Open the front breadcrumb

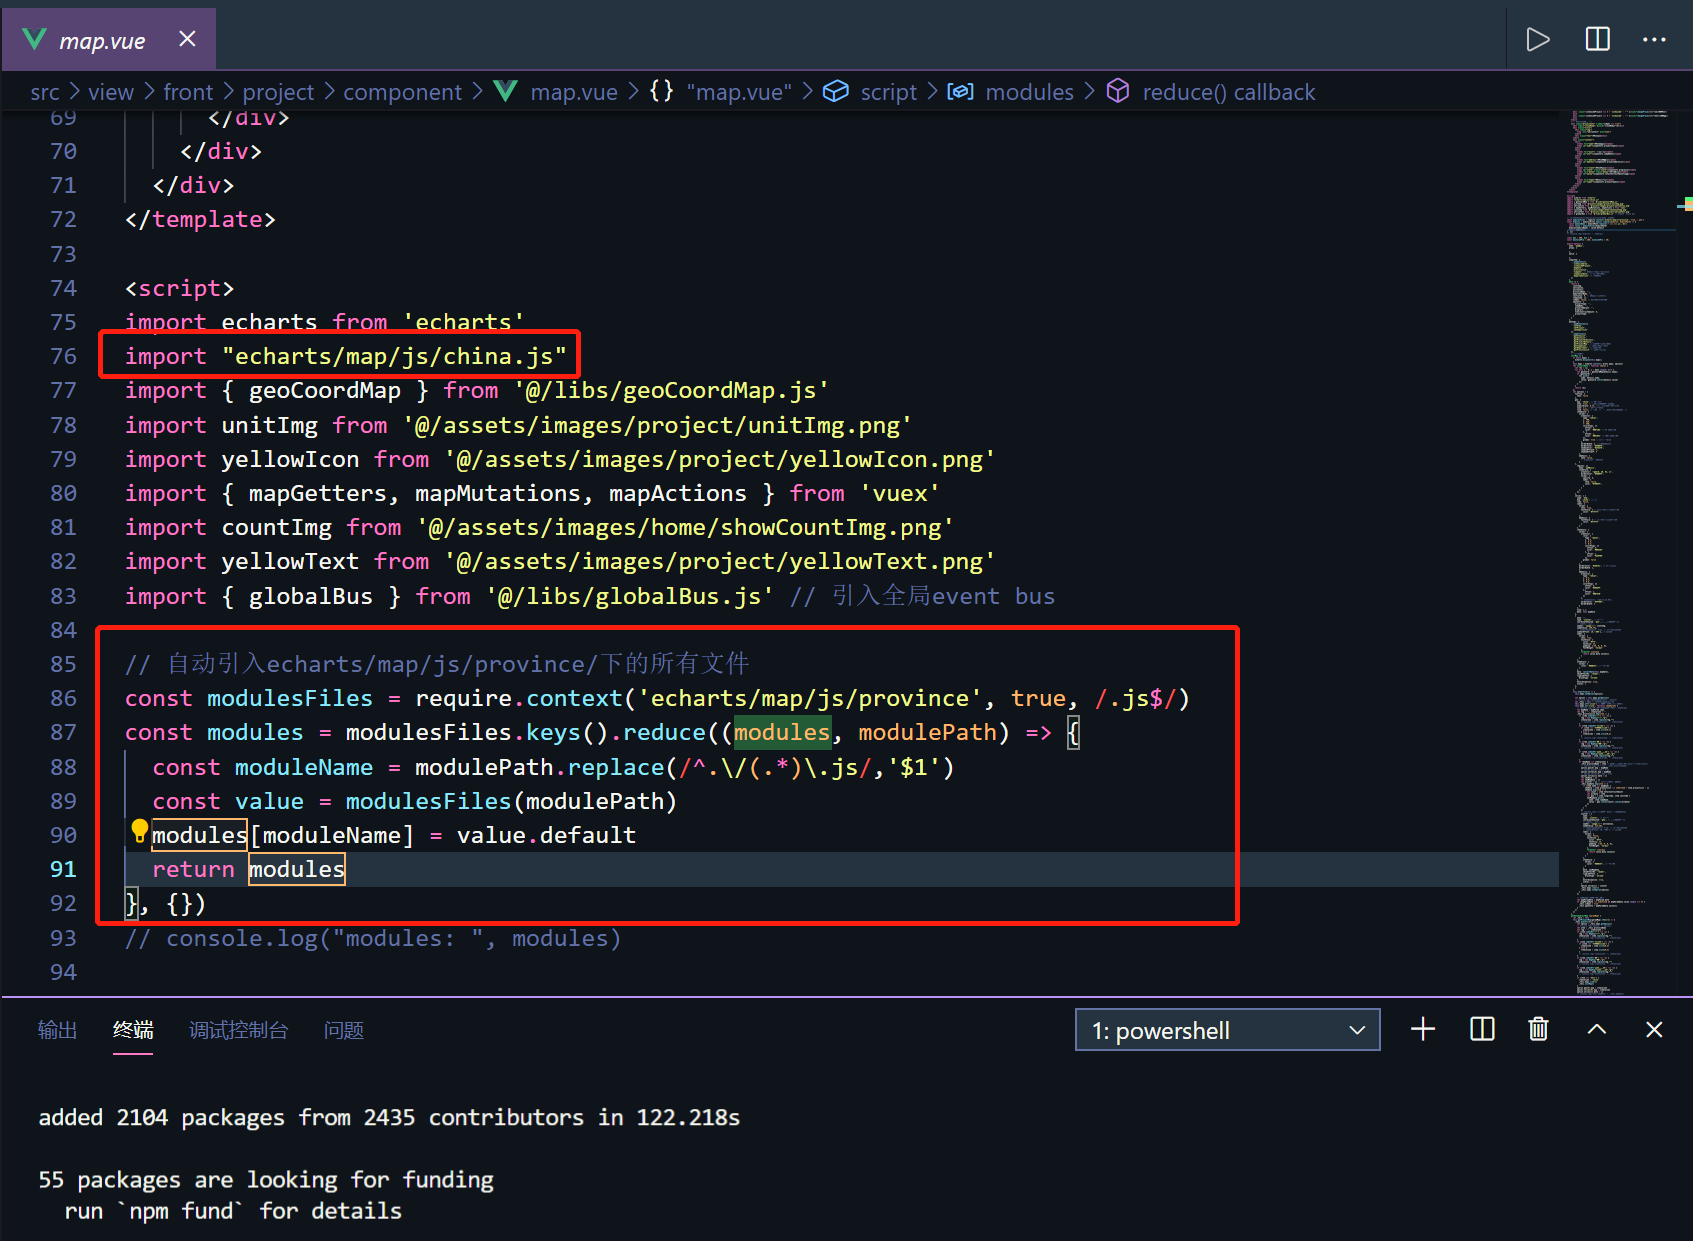(x=188, y=92)
